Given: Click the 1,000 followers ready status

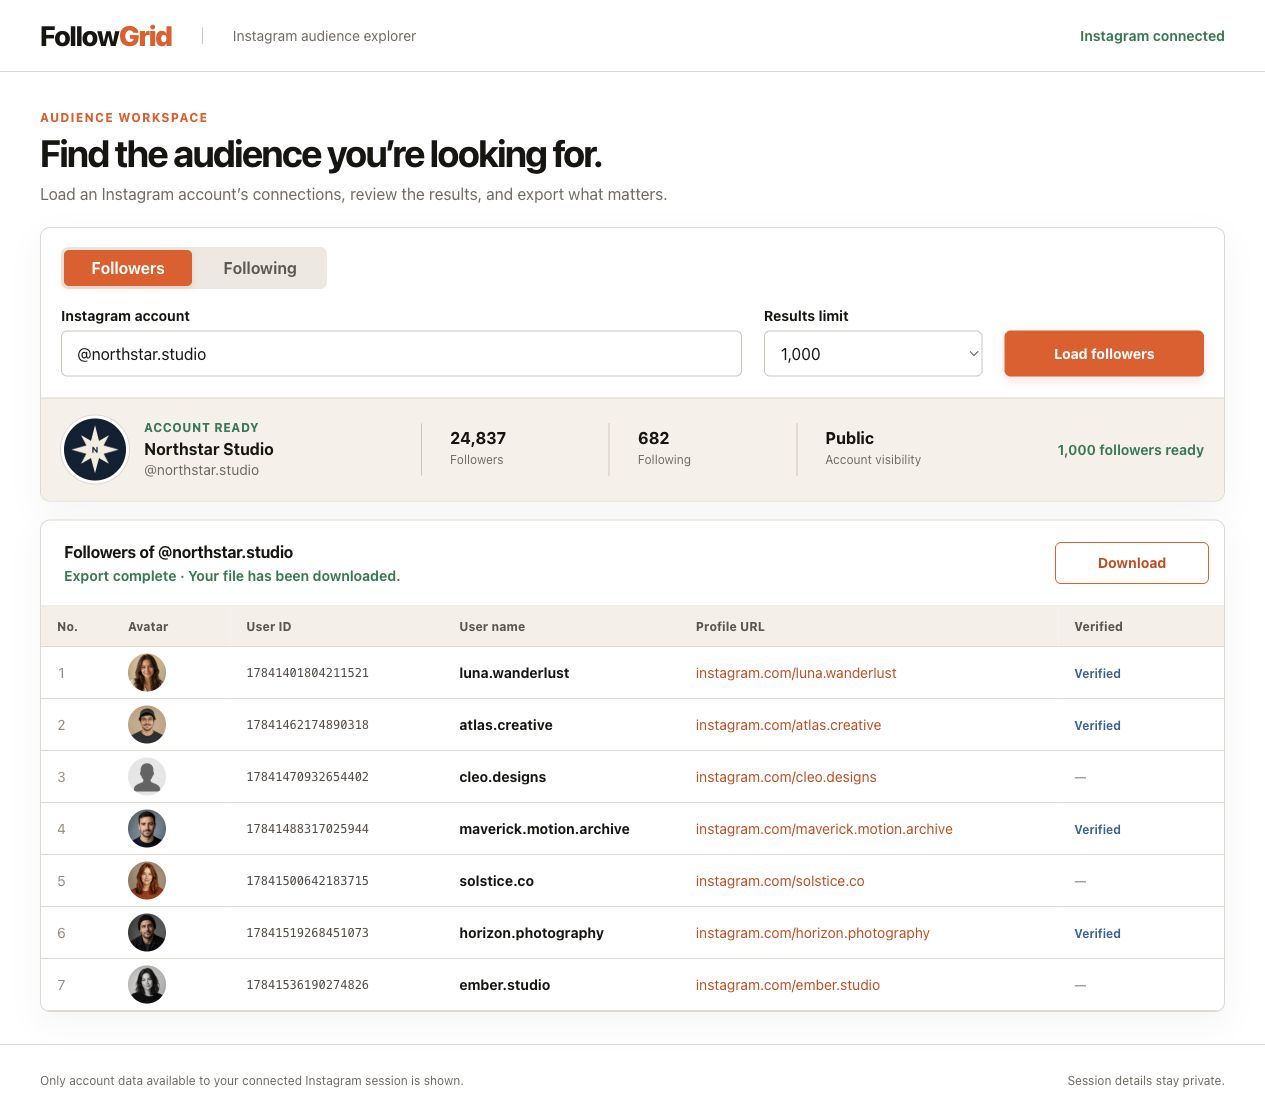Looking at the screenshot, I should [1130, 450].
